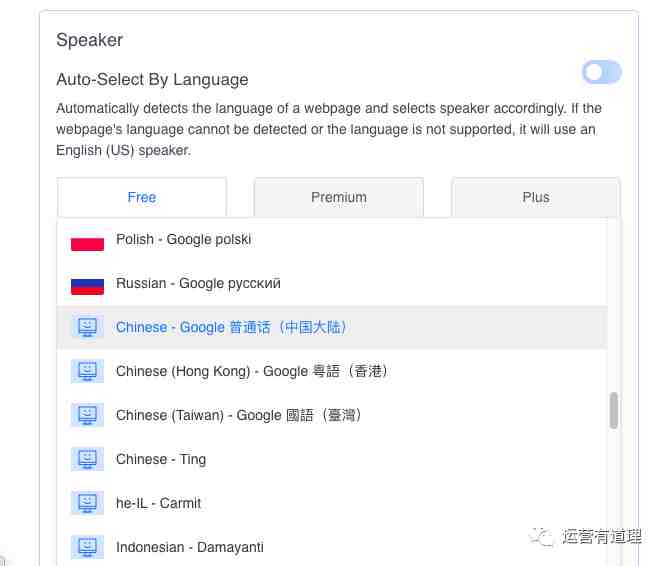This screenshot has width=663, height=566.
Task: Click the computer icon beside he-IL - Carmit
Action: click(88, 503)
